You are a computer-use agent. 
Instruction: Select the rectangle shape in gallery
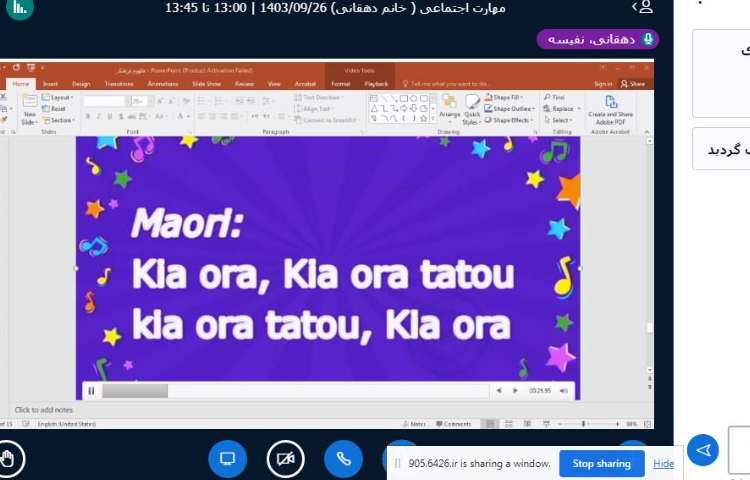404,98
